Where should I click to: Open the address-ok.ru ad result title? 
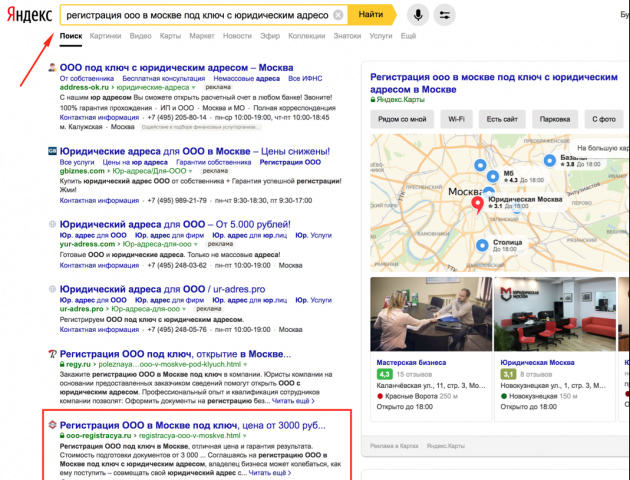click(176, 67)
